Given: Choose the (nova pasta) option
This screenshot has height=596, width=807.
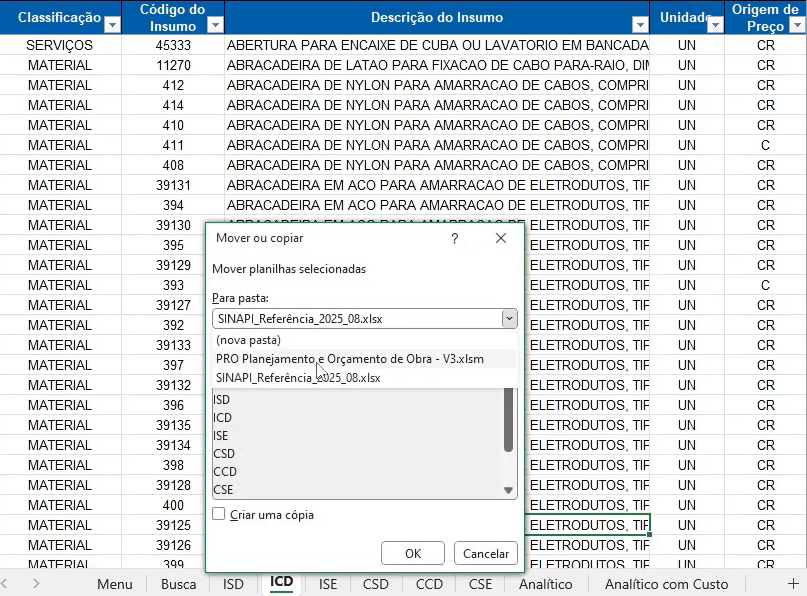Looking at the screenshot, I should [248, 341].
